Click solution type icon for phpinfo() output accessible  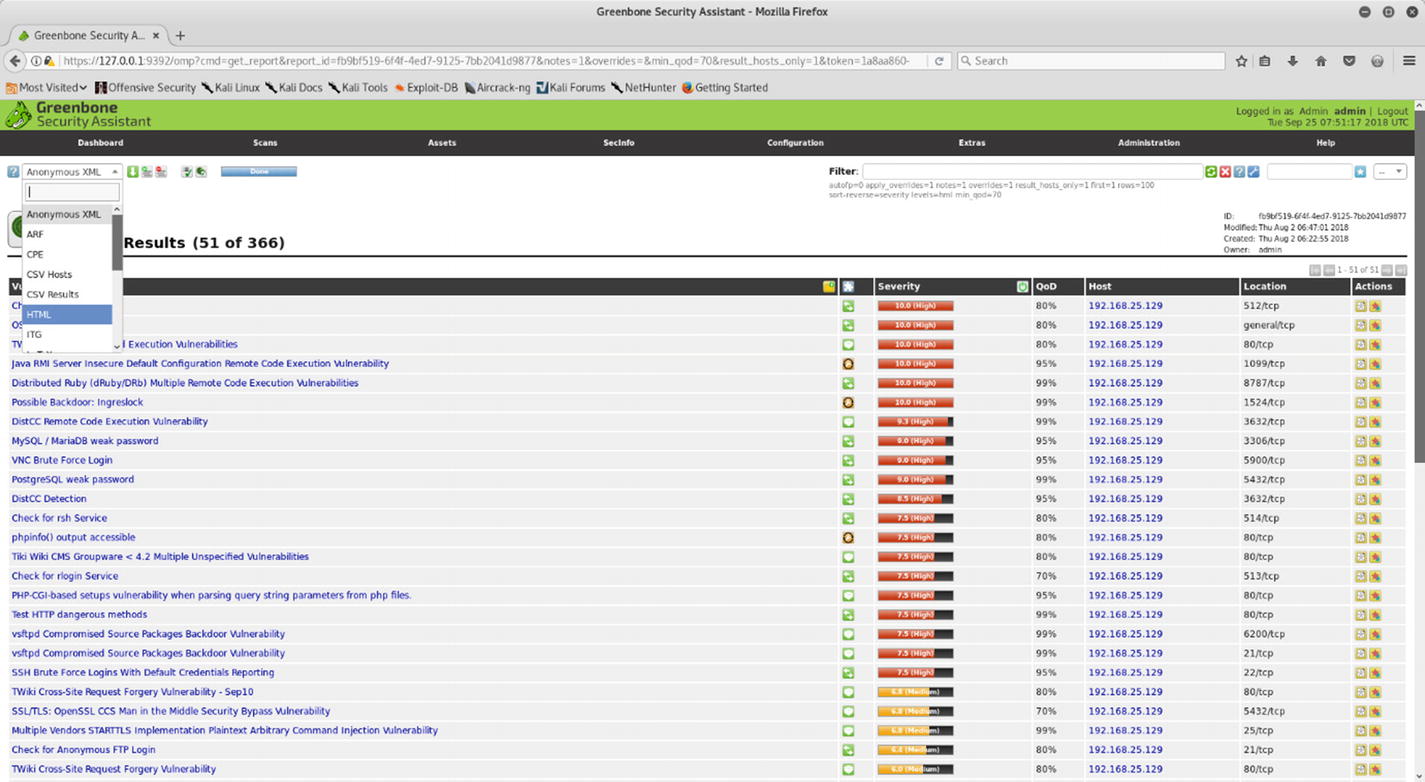tap(848, 537)
